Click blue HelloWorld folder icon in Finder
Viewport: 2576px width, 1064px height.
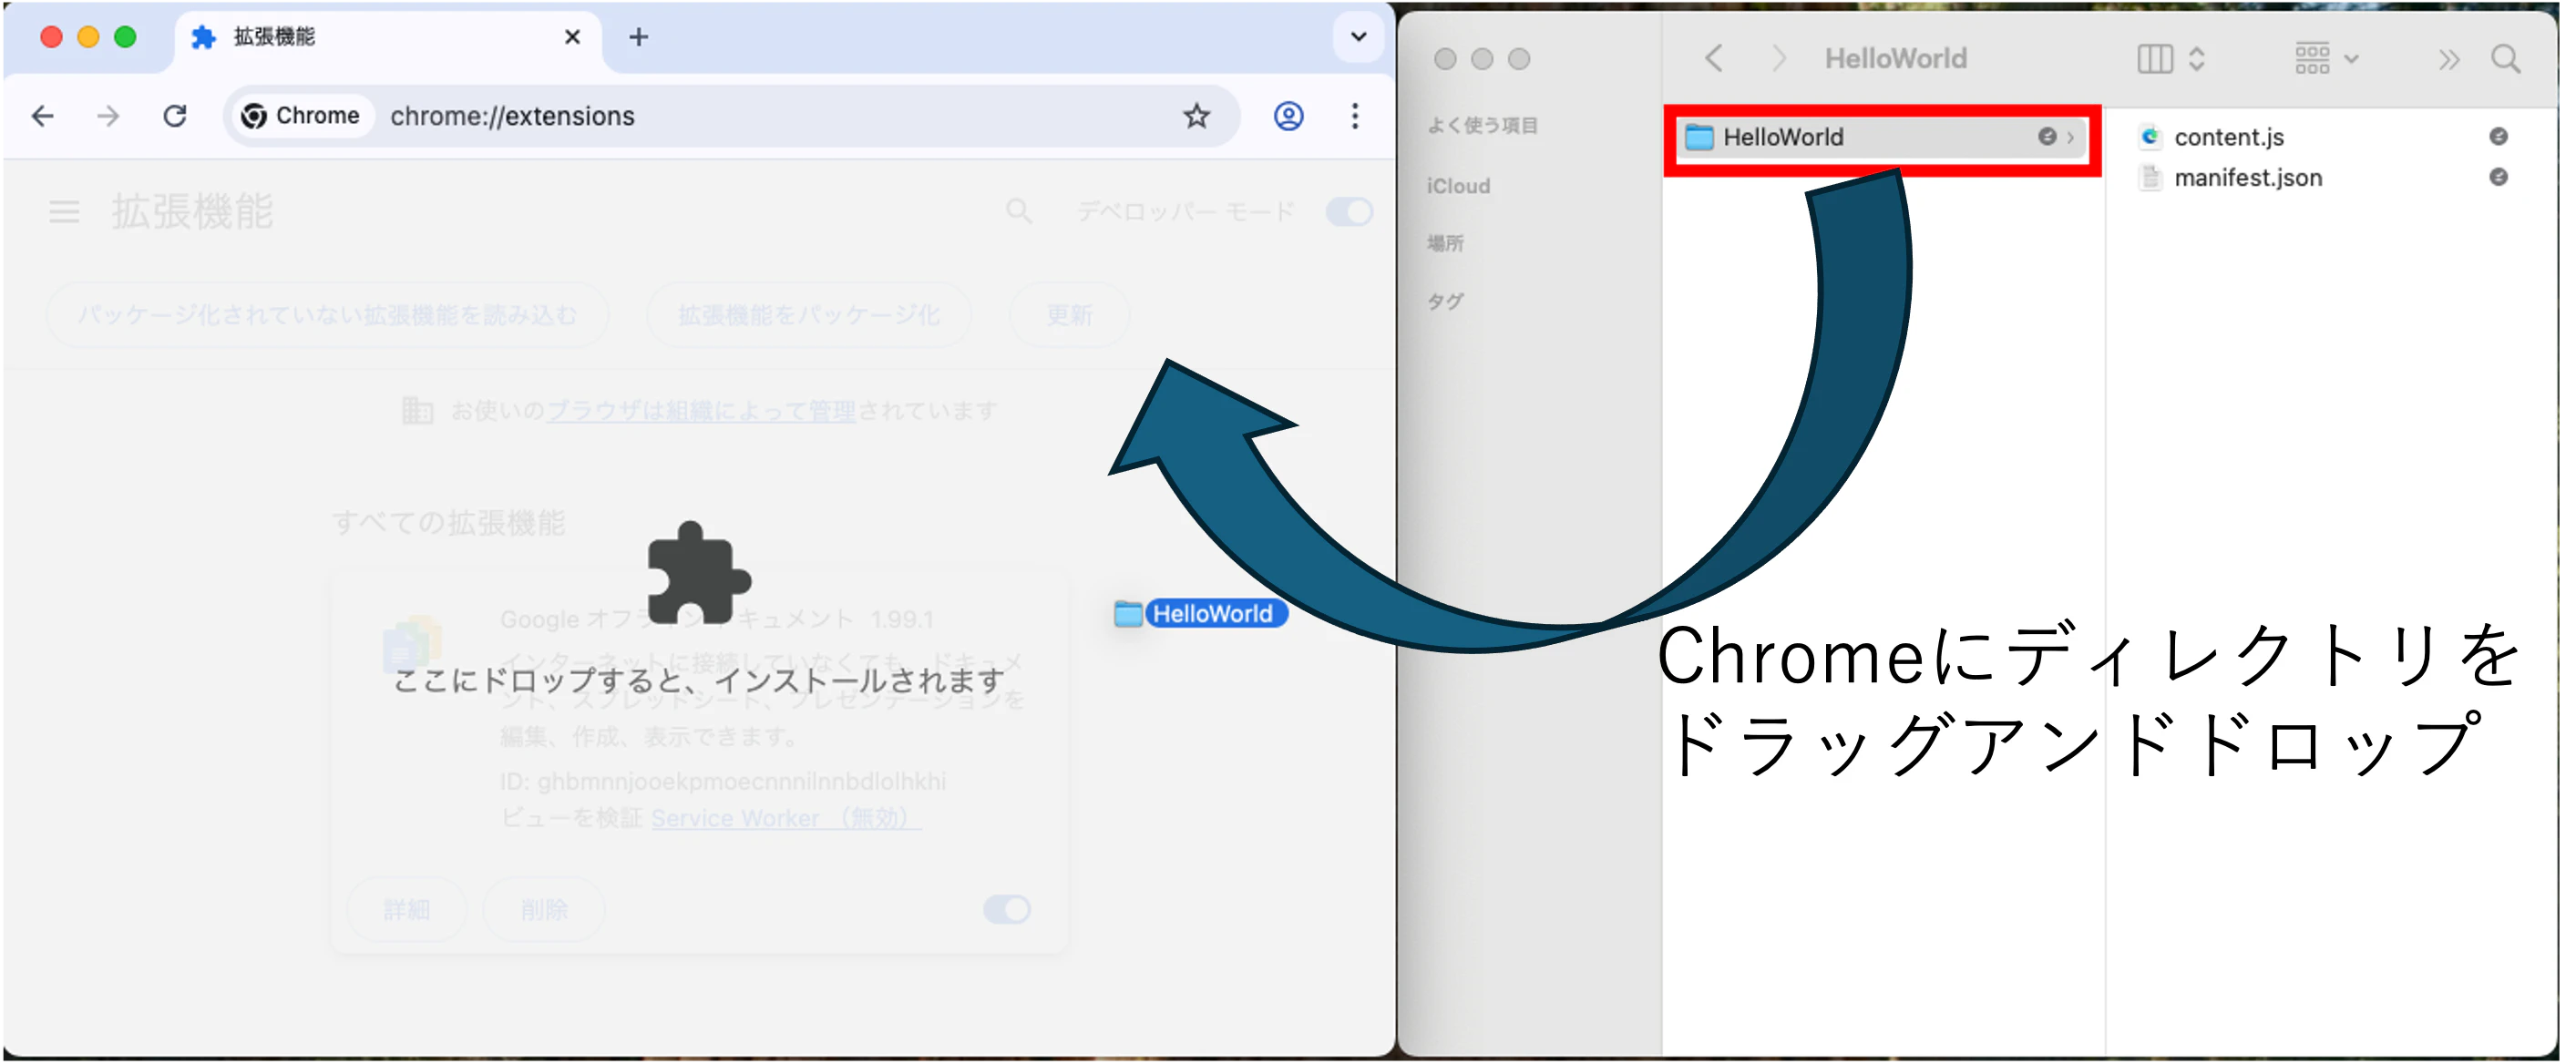click(1698, 137)
